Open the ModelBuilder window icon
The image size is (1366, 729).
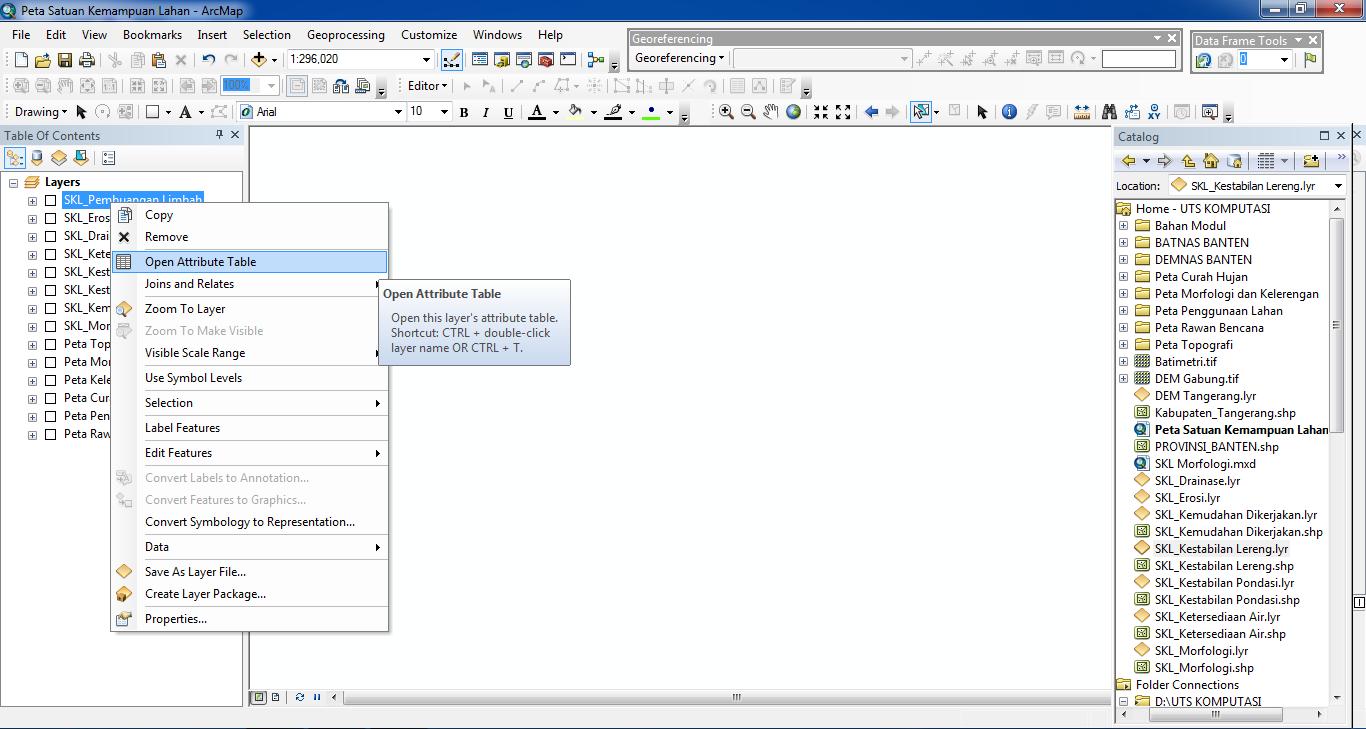point(596,59)
